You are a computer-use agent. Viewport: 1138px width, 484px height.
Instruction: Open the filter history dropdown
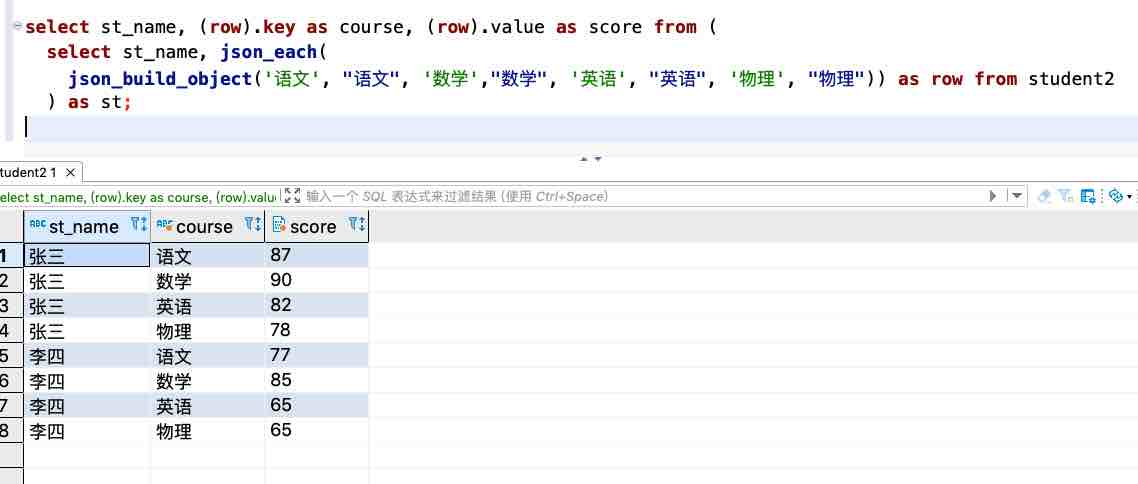1017,196
